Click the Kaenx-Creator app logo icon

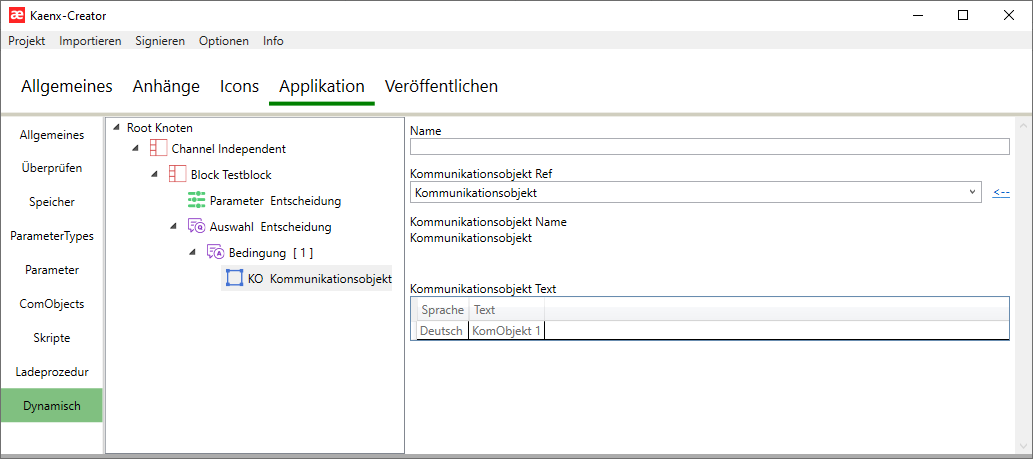pyautogui.click(x=16, y=15)
